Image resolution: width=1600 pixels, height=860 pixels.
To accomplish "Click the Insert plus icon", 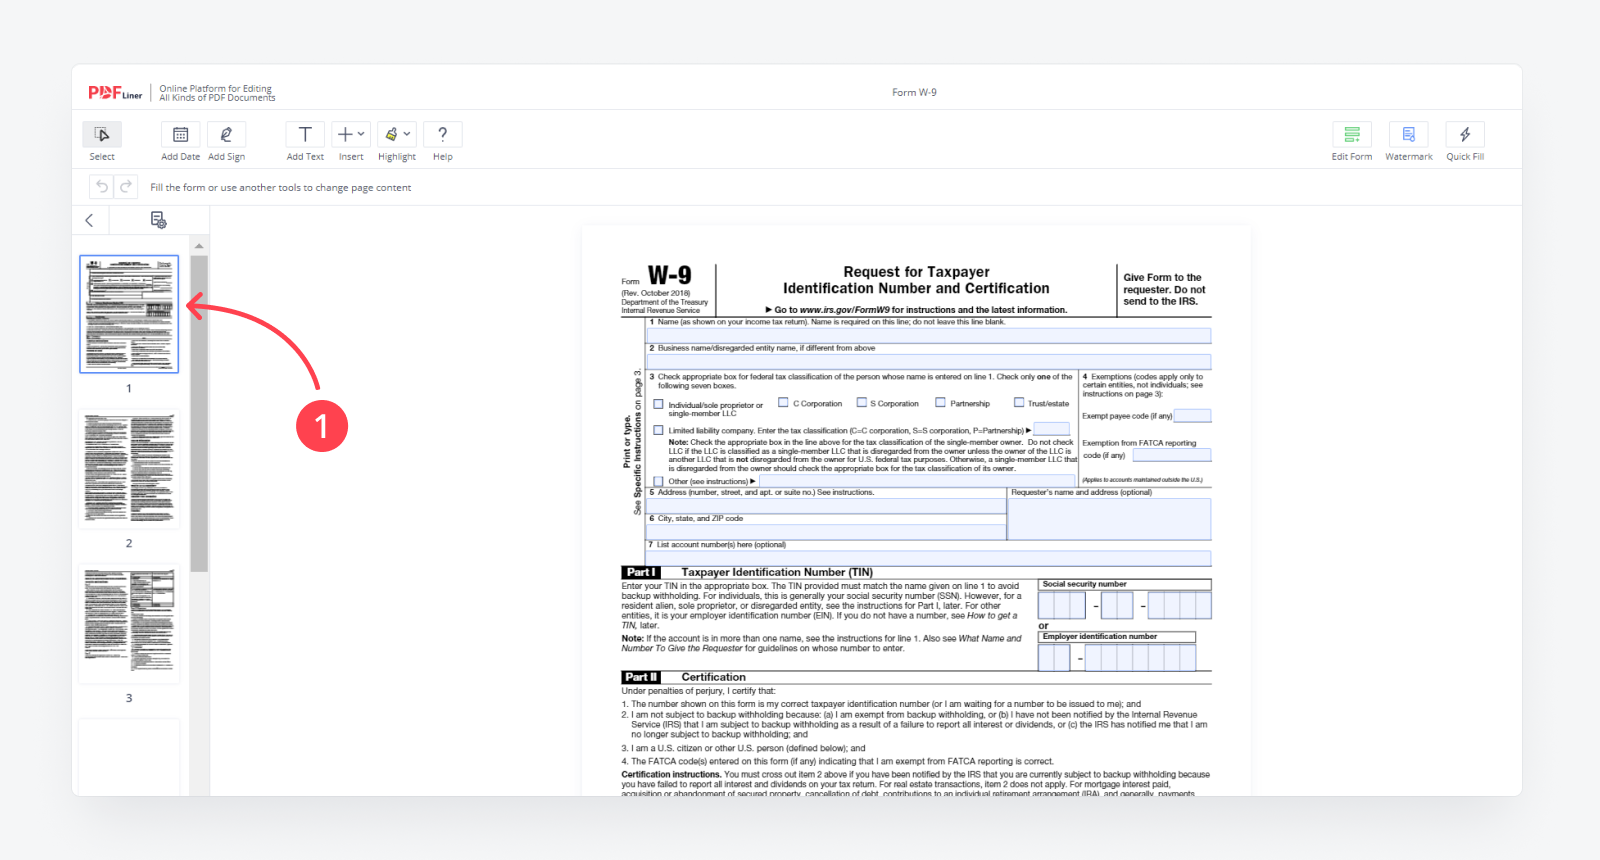I will [345, 134].
